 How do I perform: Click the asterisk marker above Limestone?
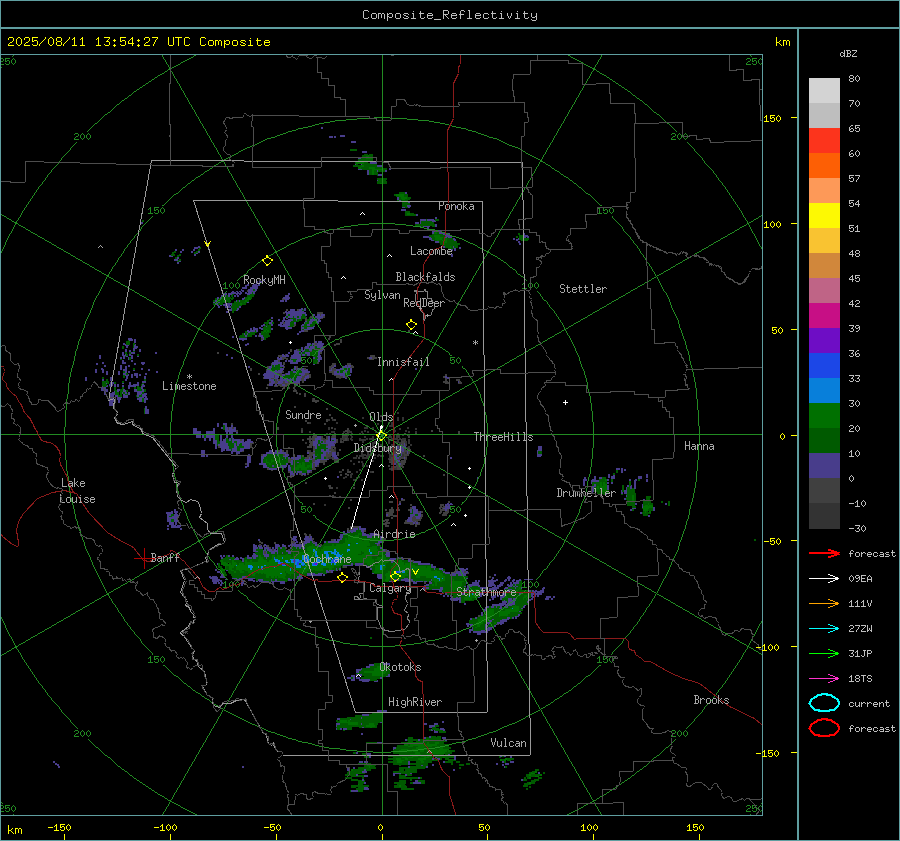tap(189, 377)
